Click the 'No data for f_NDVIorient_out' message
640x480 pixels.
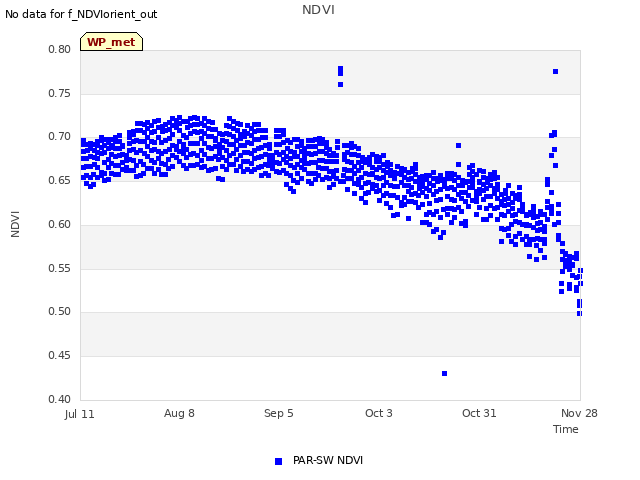click(x=81, y=14)
